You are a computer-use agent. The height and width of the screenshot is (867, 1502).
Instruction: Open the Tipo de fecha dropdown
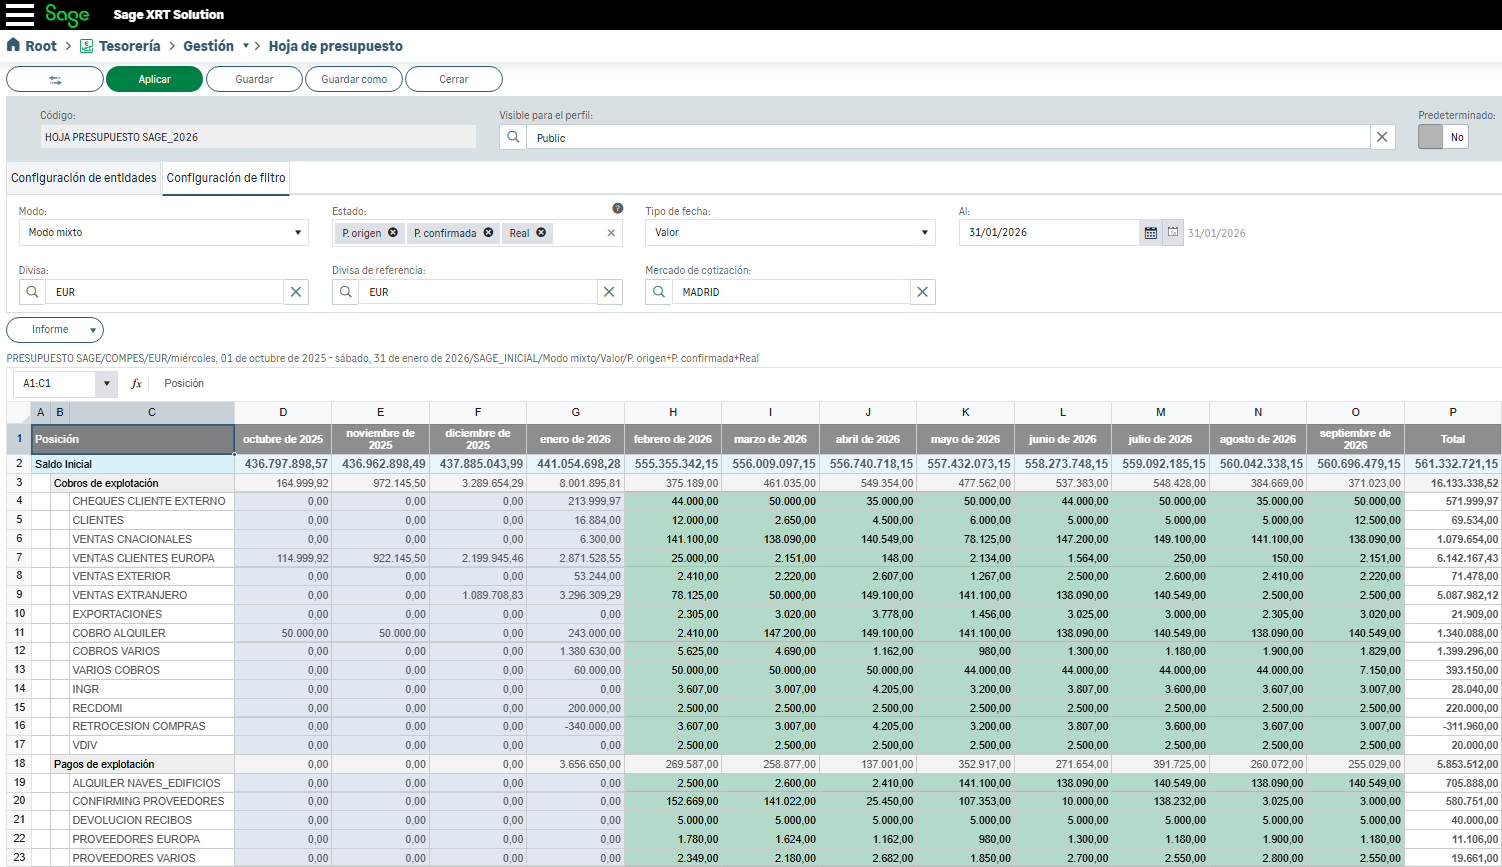923,233
